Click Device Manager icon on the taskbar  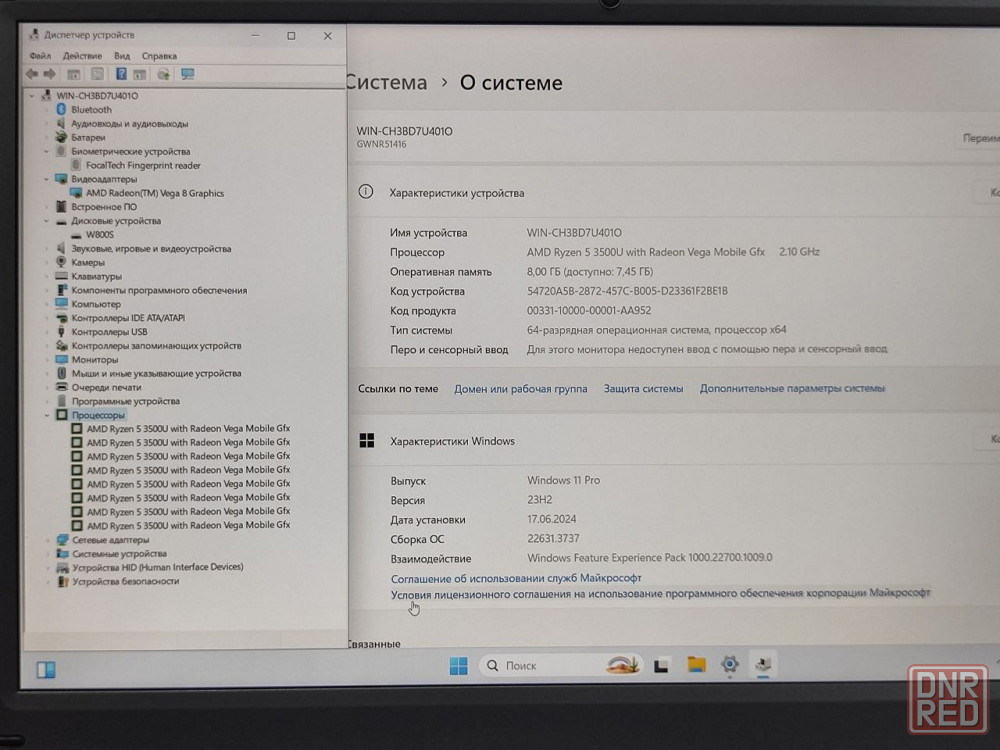pyautogui.click(x=763, y=665)
